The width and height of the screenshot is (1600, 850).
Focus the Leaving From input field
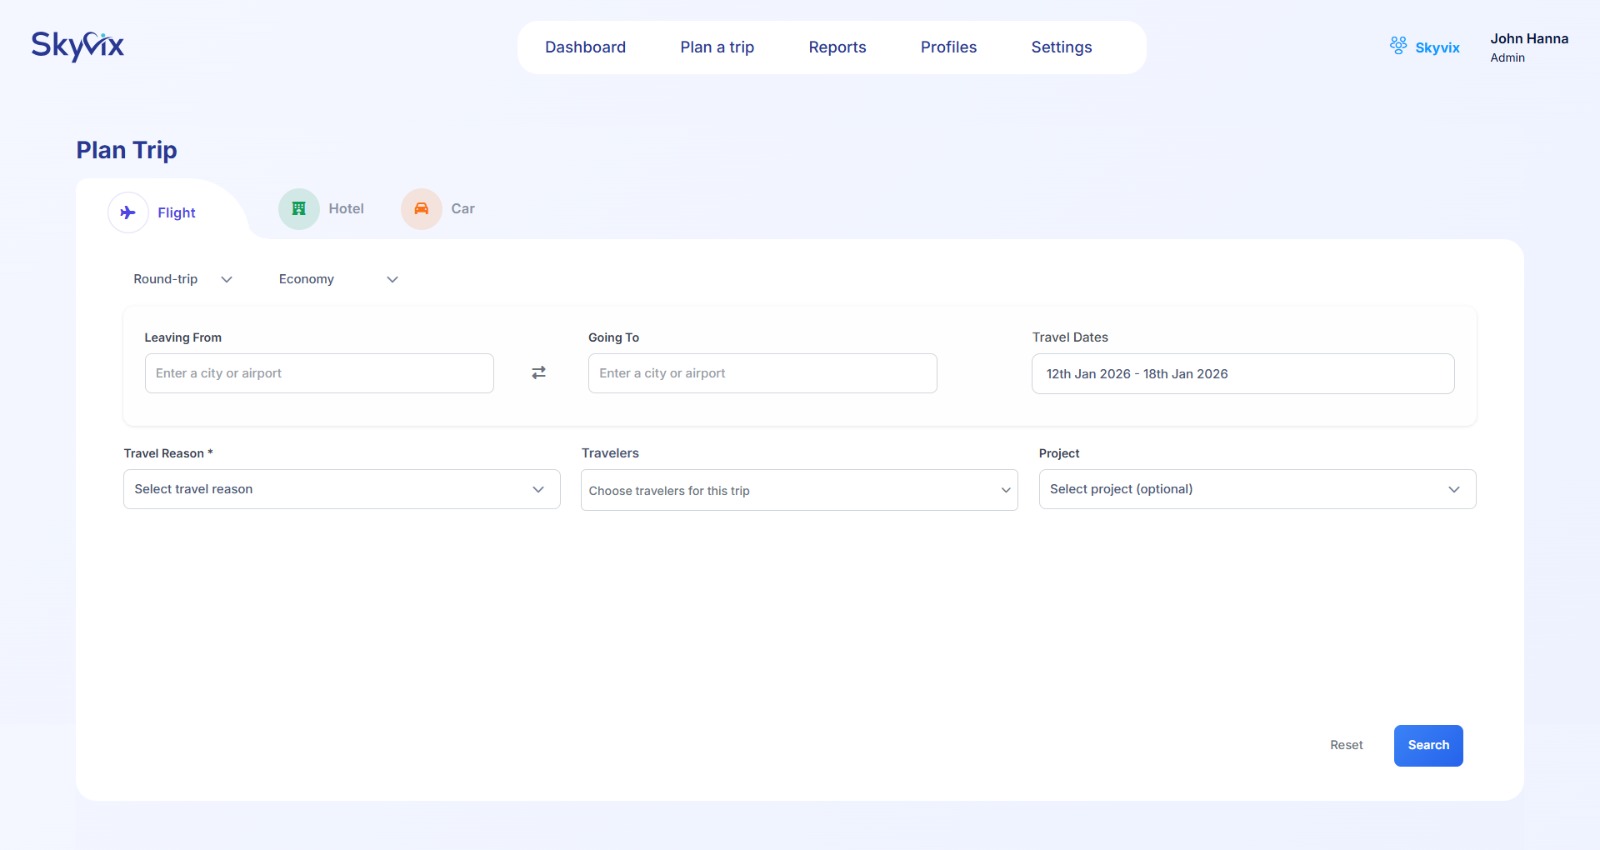(319, 373)
